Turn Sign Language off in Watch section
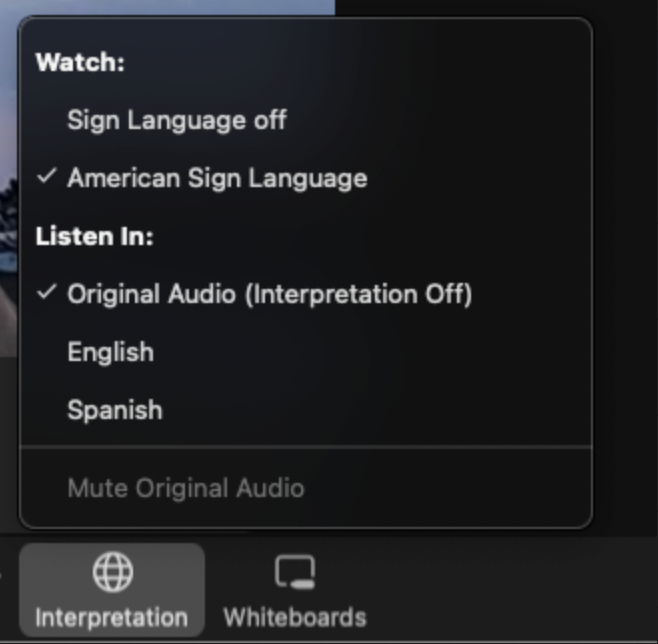The width and height of the screenshot is (658, 644). tap(177, 120)
